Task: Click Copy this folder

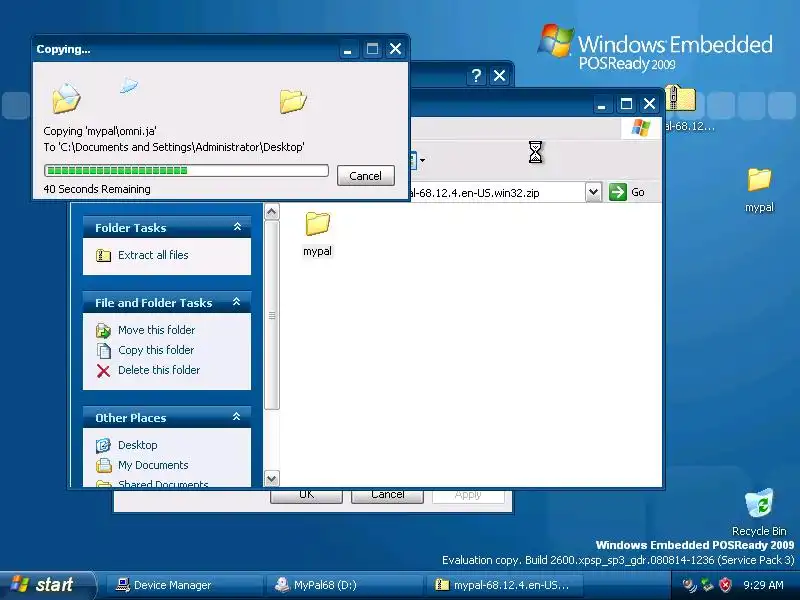Action: [x=156, y=350]
